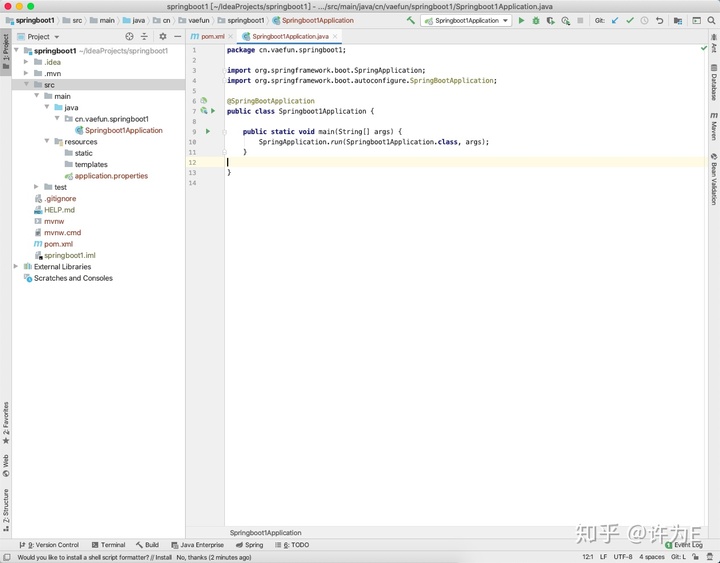Image resolution: width=720 pixels, height=563 pixels.
Task: Collapse the springboot1 root project node
Action: pos(17,50)
